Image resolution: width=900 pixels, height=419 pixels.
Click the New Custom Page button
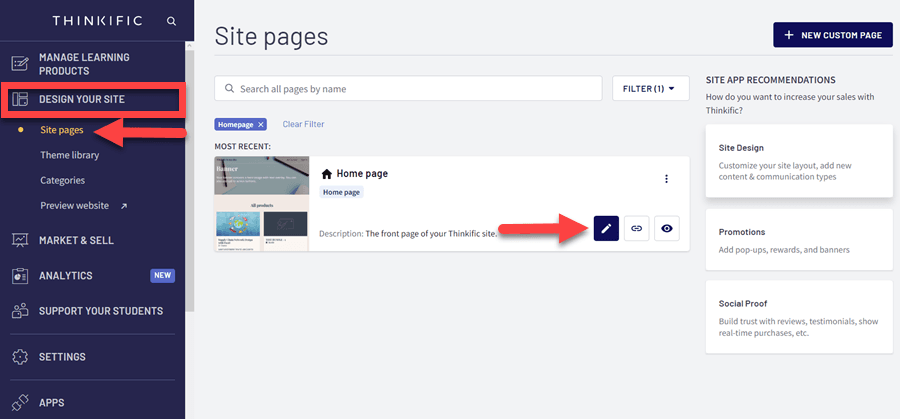click(832, 35)
